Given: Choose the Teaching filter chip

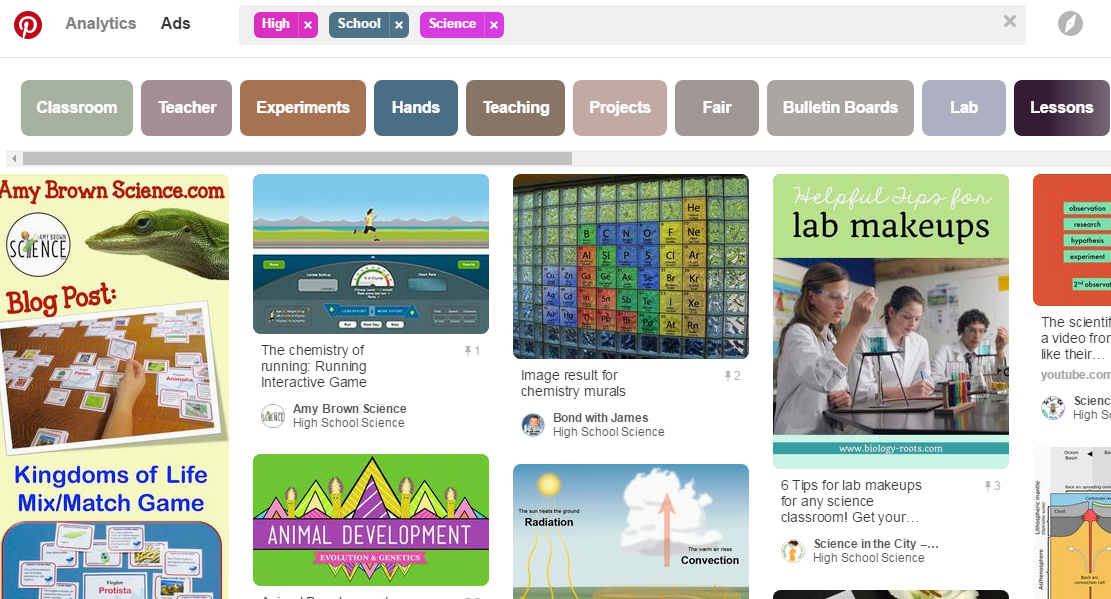Looking at the screenshot, I should [x=516, y=108].
